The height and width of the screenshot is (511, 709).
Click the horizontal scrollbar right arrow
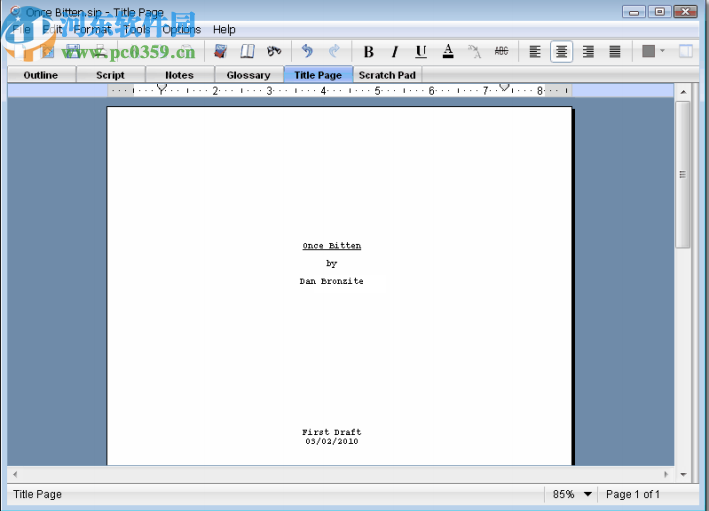[x=666, y=474]
